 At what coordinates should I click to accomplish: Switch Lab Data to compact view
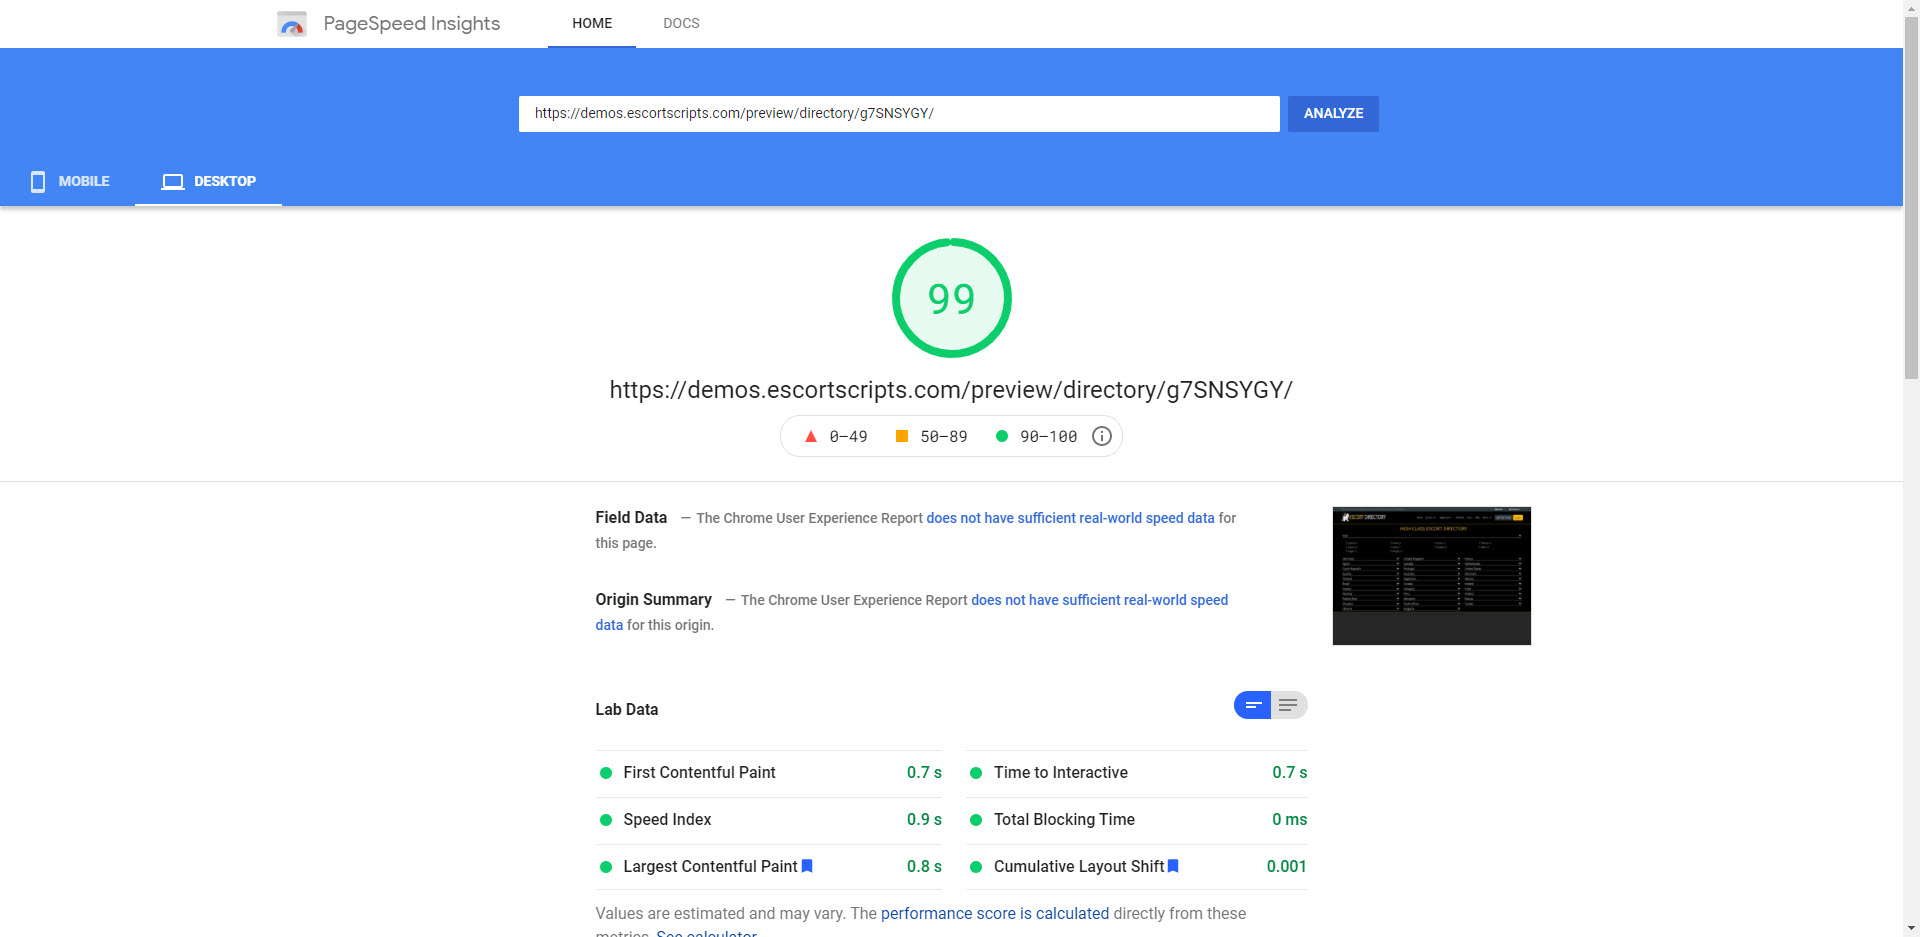[x=1252, y=705]
